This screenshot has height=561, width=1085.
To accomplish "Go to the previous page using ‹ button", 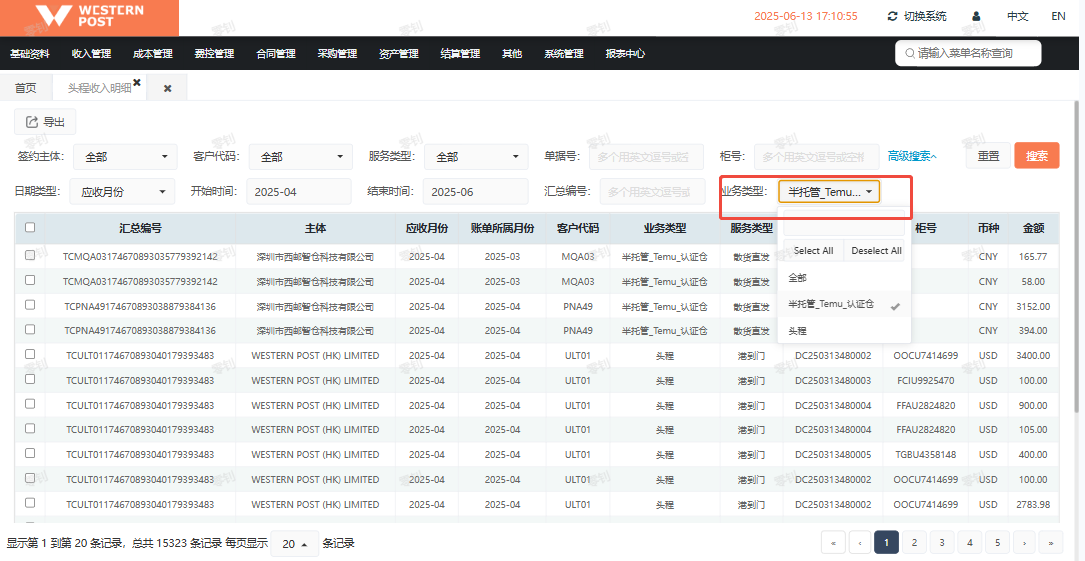I will click(x=859, y=543).
